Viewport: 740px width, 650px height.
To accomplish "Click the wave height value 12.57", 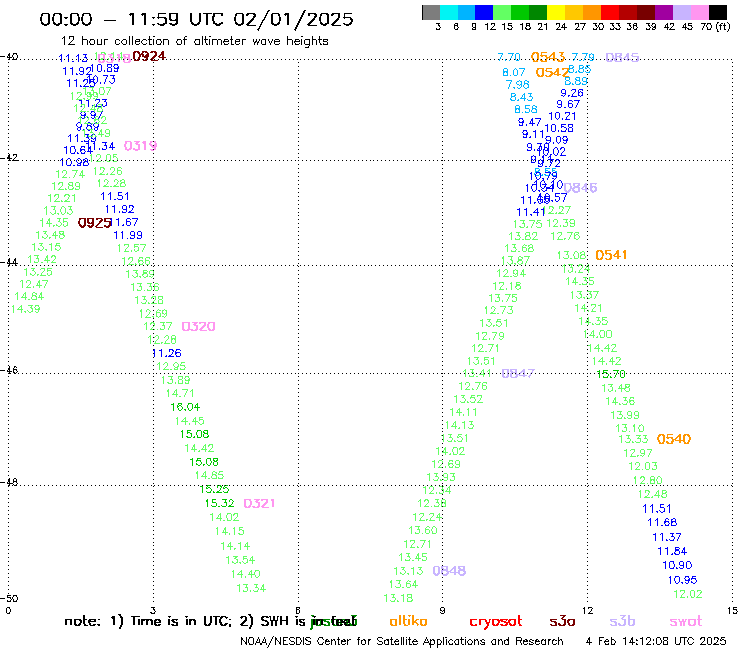I will (132, 248).
